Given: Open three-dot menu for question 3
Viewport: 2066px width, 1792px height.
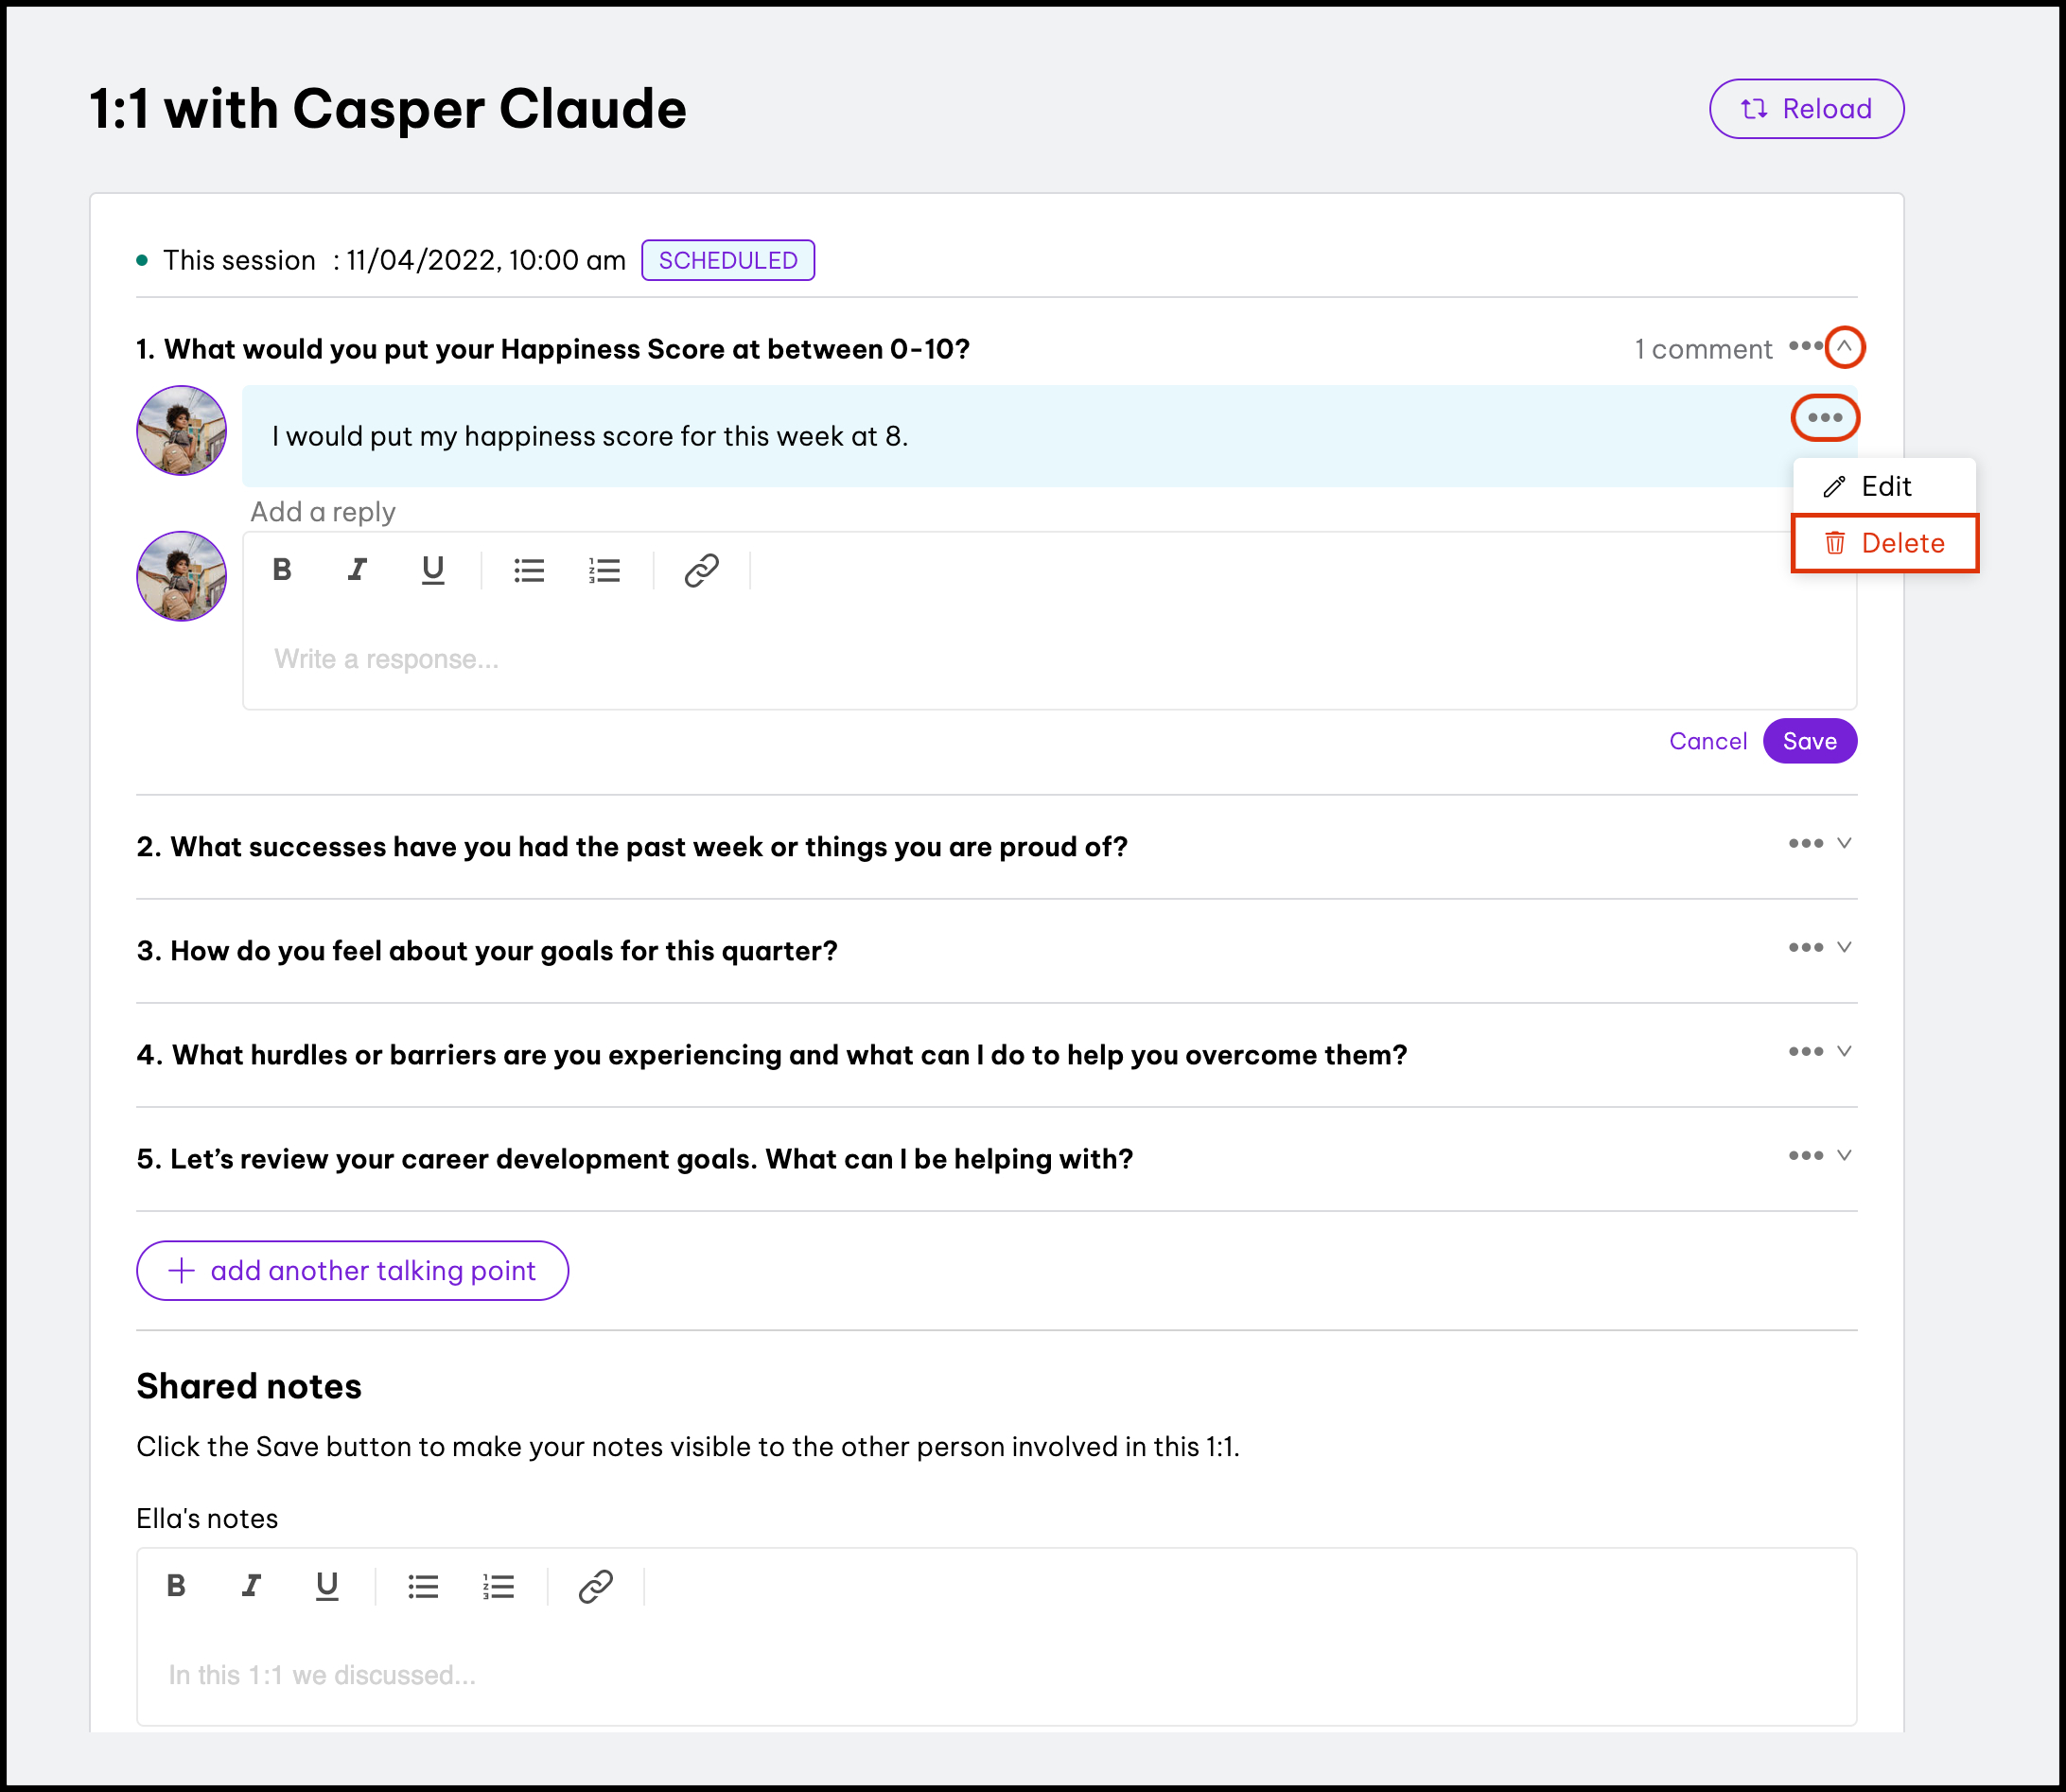Looking at the screenshot, I should coord(1805,948).
